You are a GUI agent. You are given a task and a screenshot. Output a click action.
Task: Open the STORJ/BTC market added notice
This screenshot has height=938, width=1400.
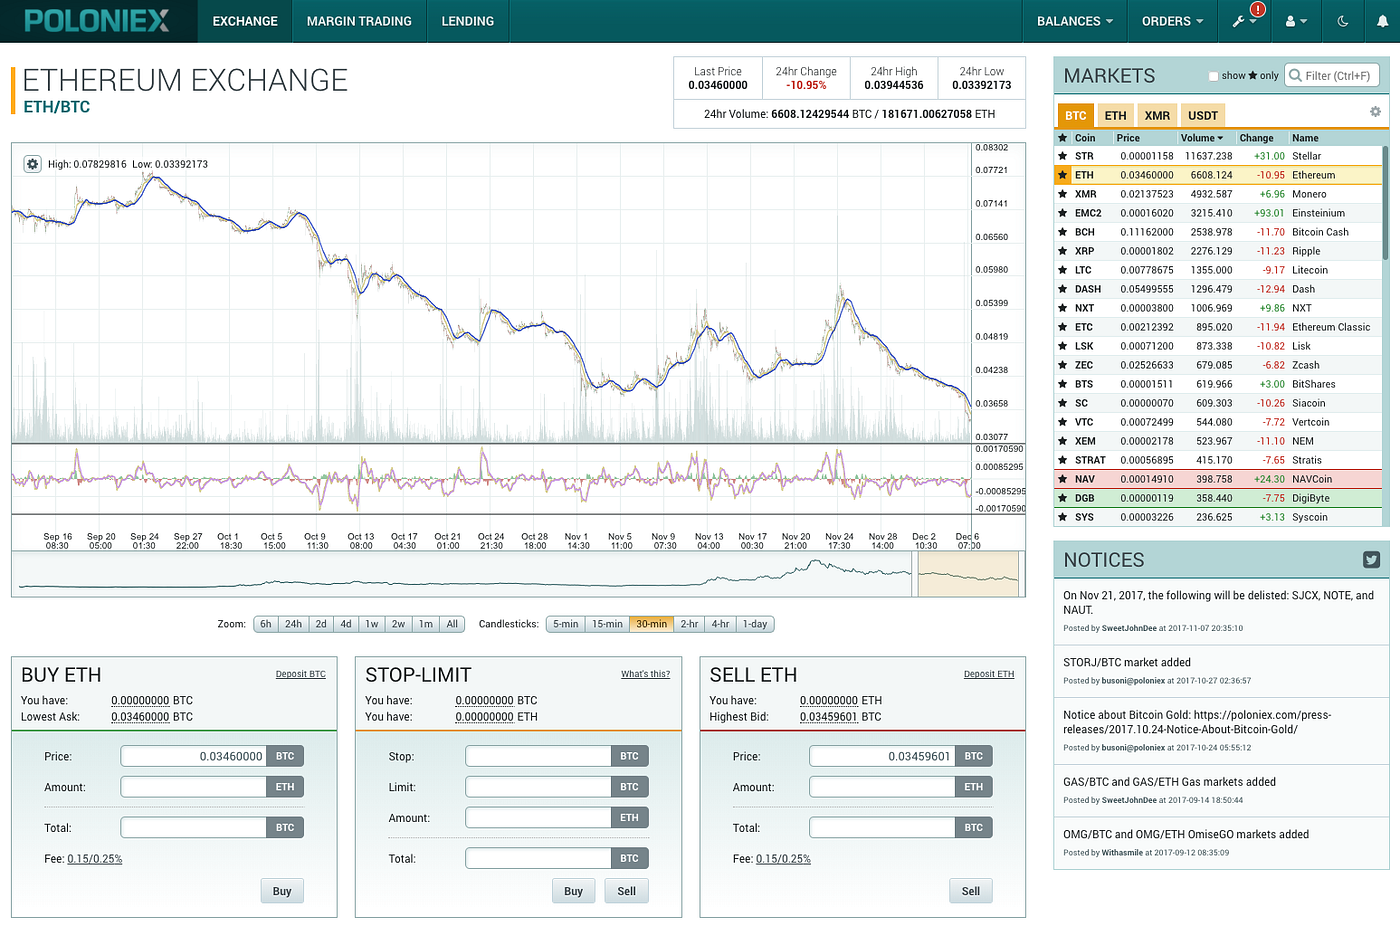click(x=1127, y=662)
